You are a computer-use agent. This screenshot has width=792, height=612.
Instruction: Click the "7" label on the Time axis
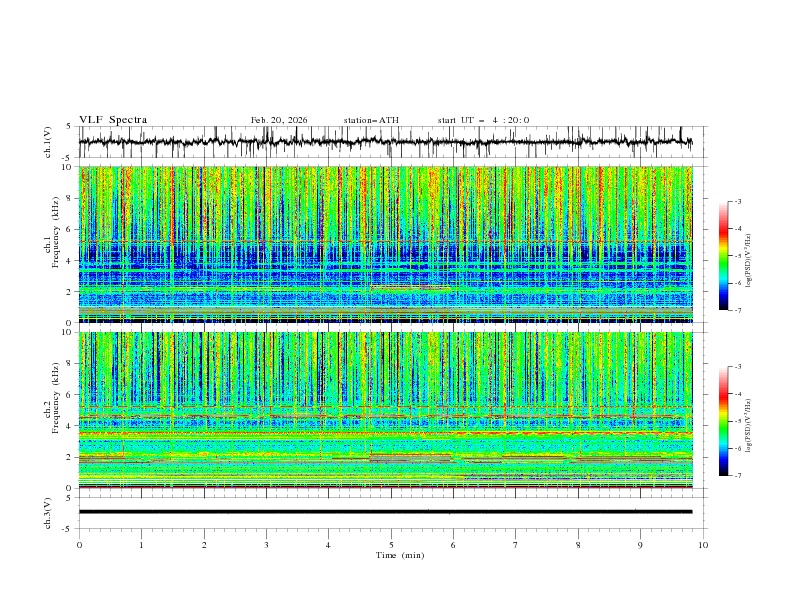pyautogui.click(x=516, y=545)
